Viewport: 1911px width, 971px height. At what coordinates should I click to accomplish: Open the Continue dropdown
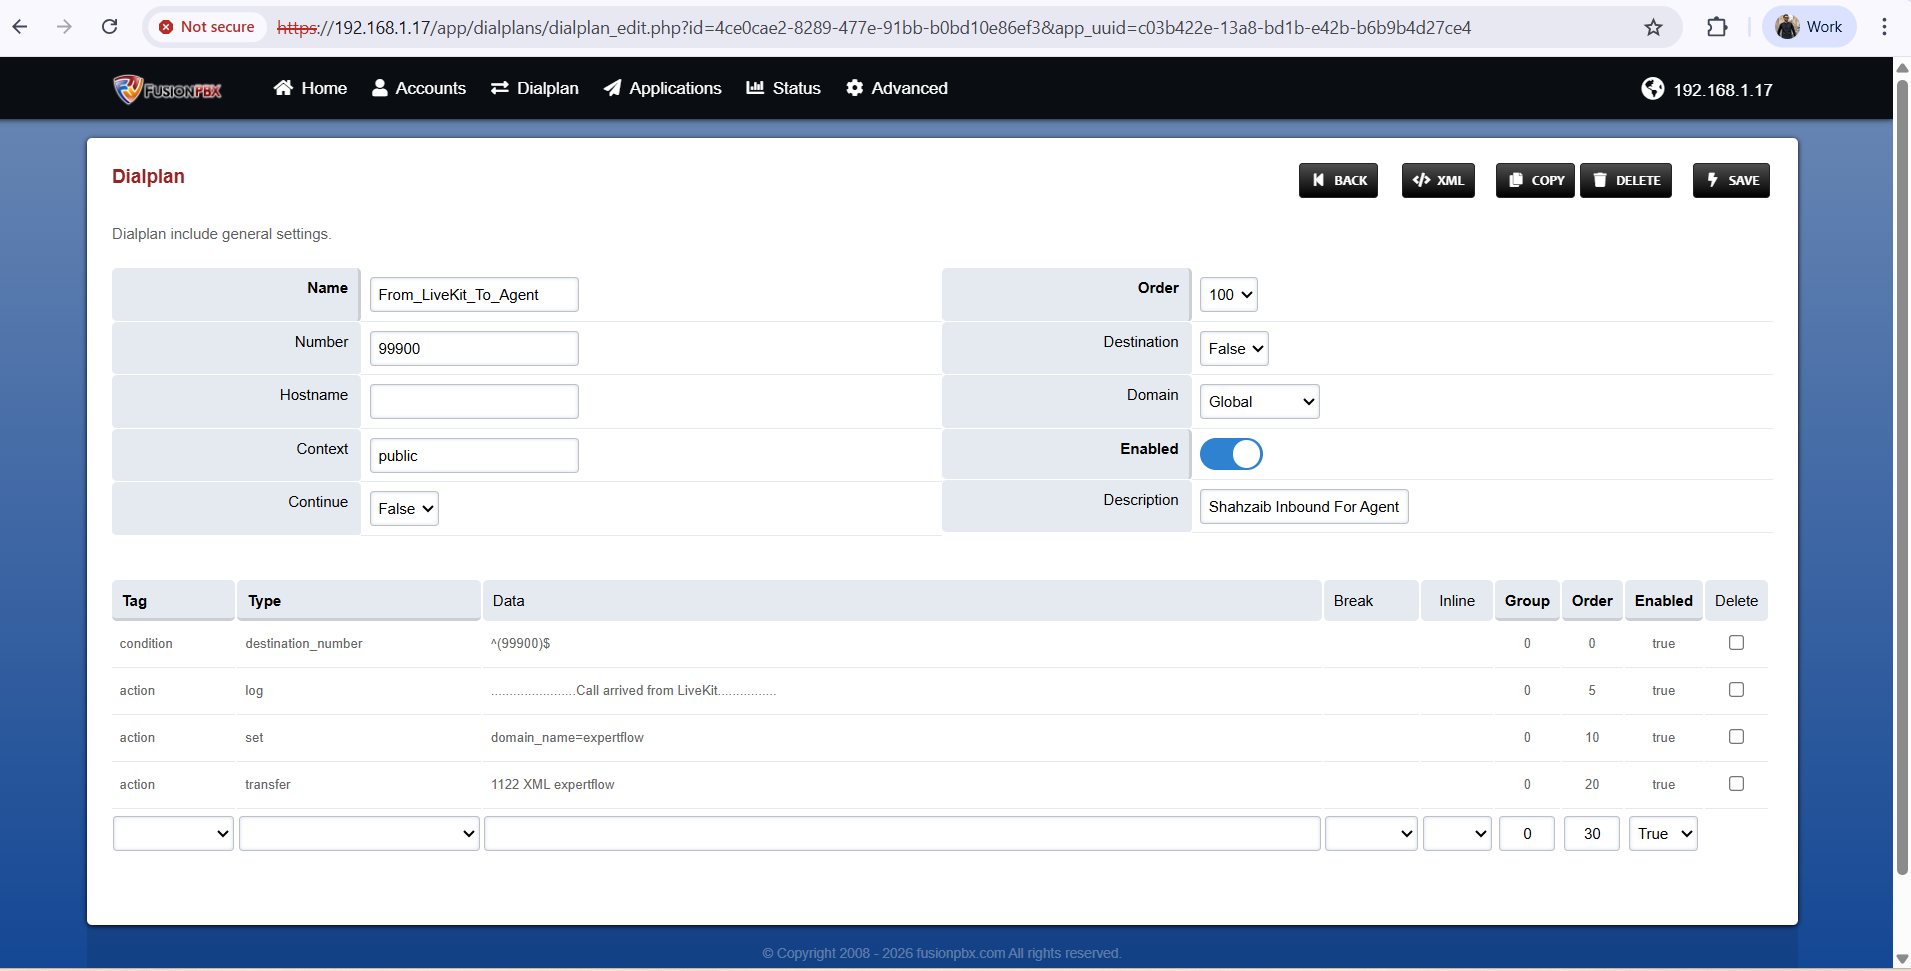click(x=404, y=509)
